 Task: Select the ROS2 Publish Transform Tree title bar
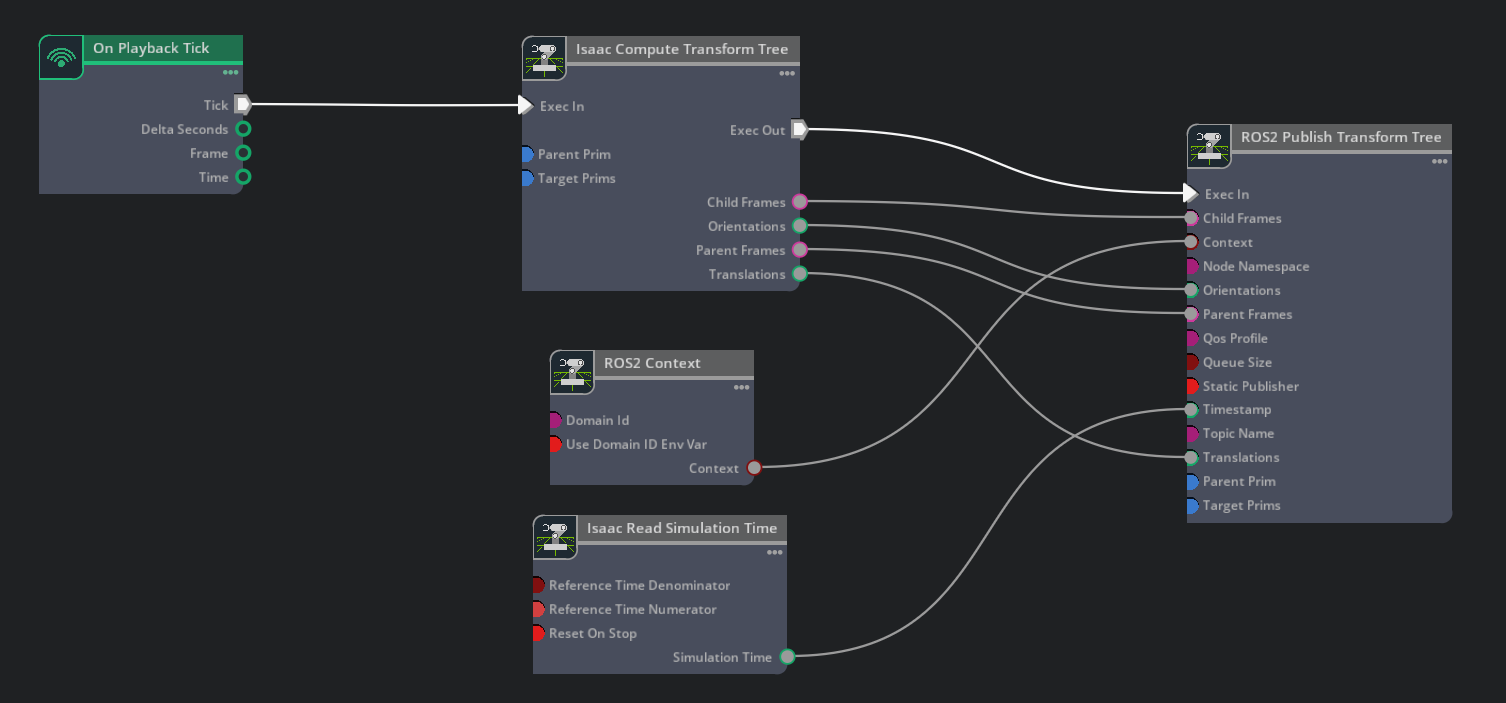tap(1341, 138)
